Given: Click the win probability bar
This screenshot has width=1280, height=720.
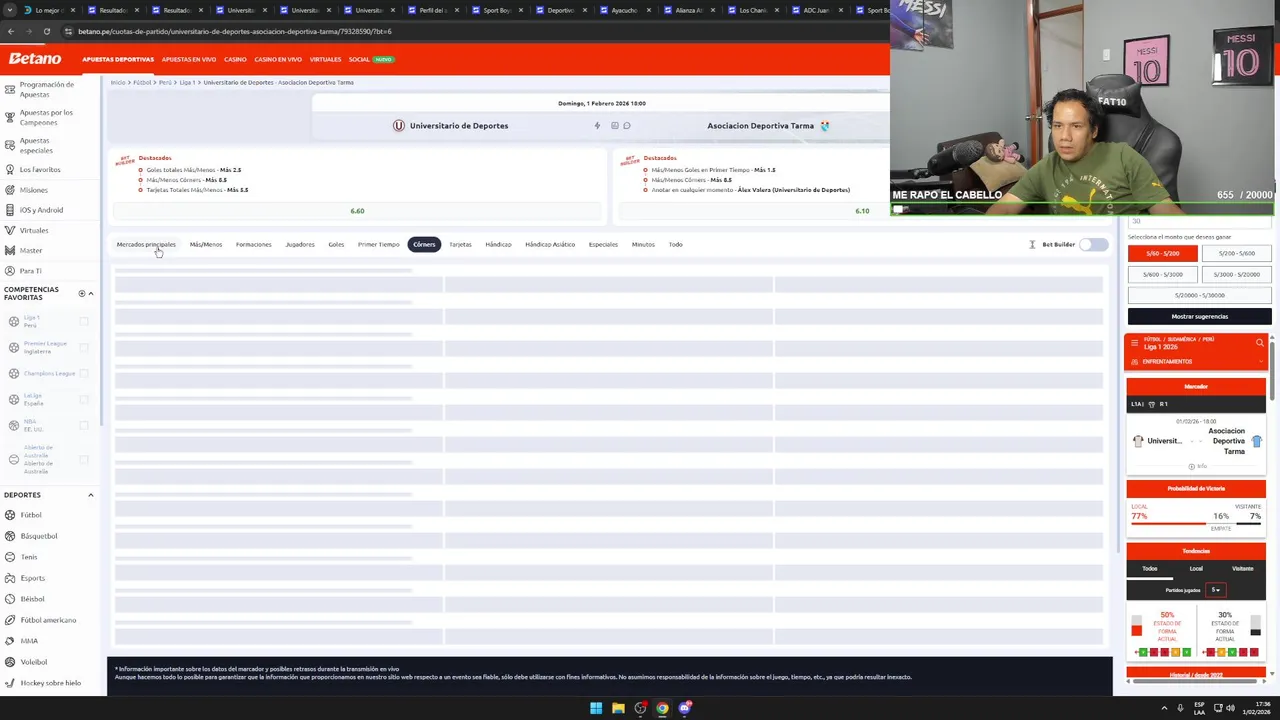Looking at the screenshot, I should click(1196, 523).
